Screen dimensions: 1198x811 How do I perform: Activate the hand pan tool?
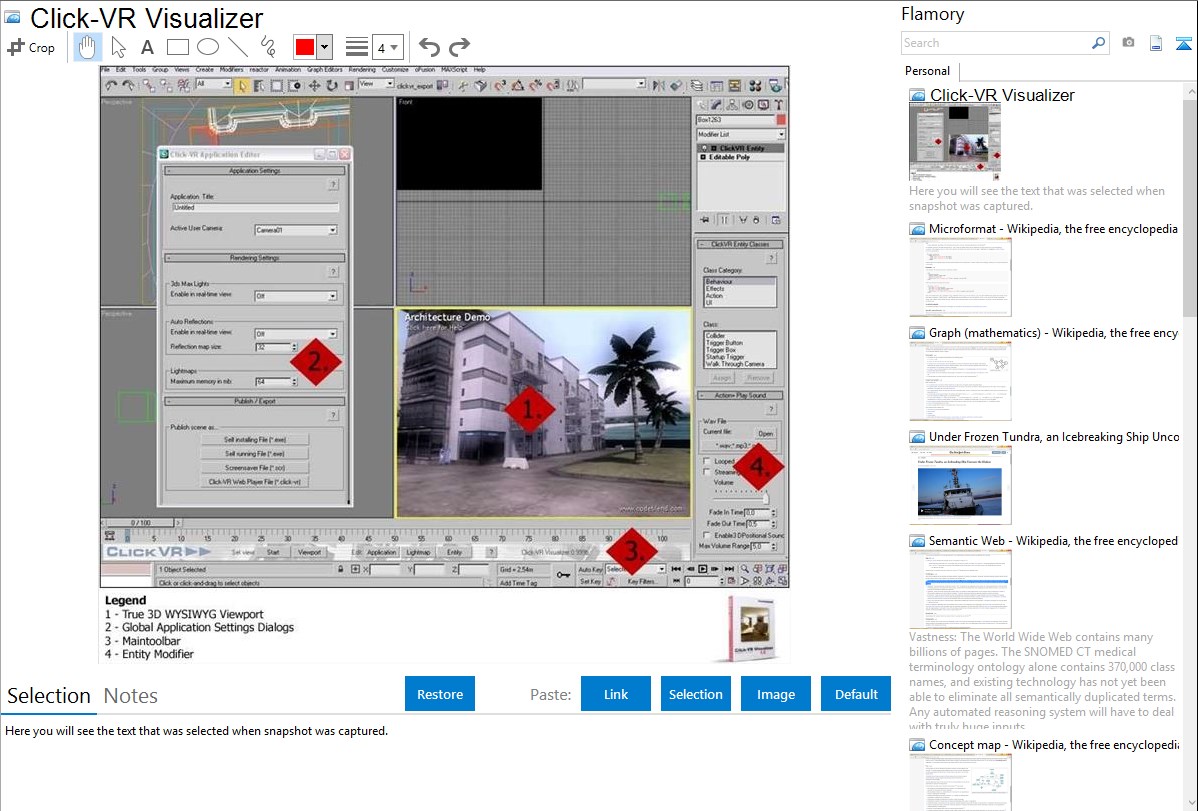click(x=87, y=47)
